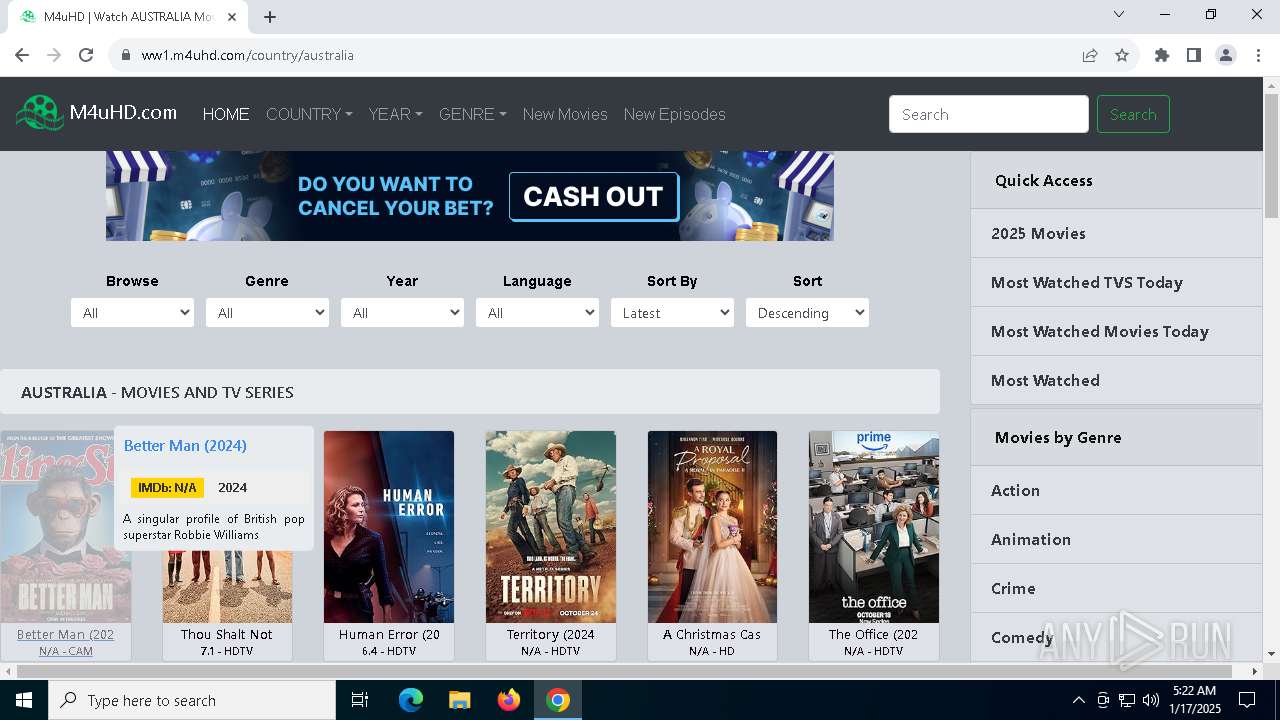The image size is (1280, 720).
Task: Open the Territory movie poster
Action: (x=551, y=527)
